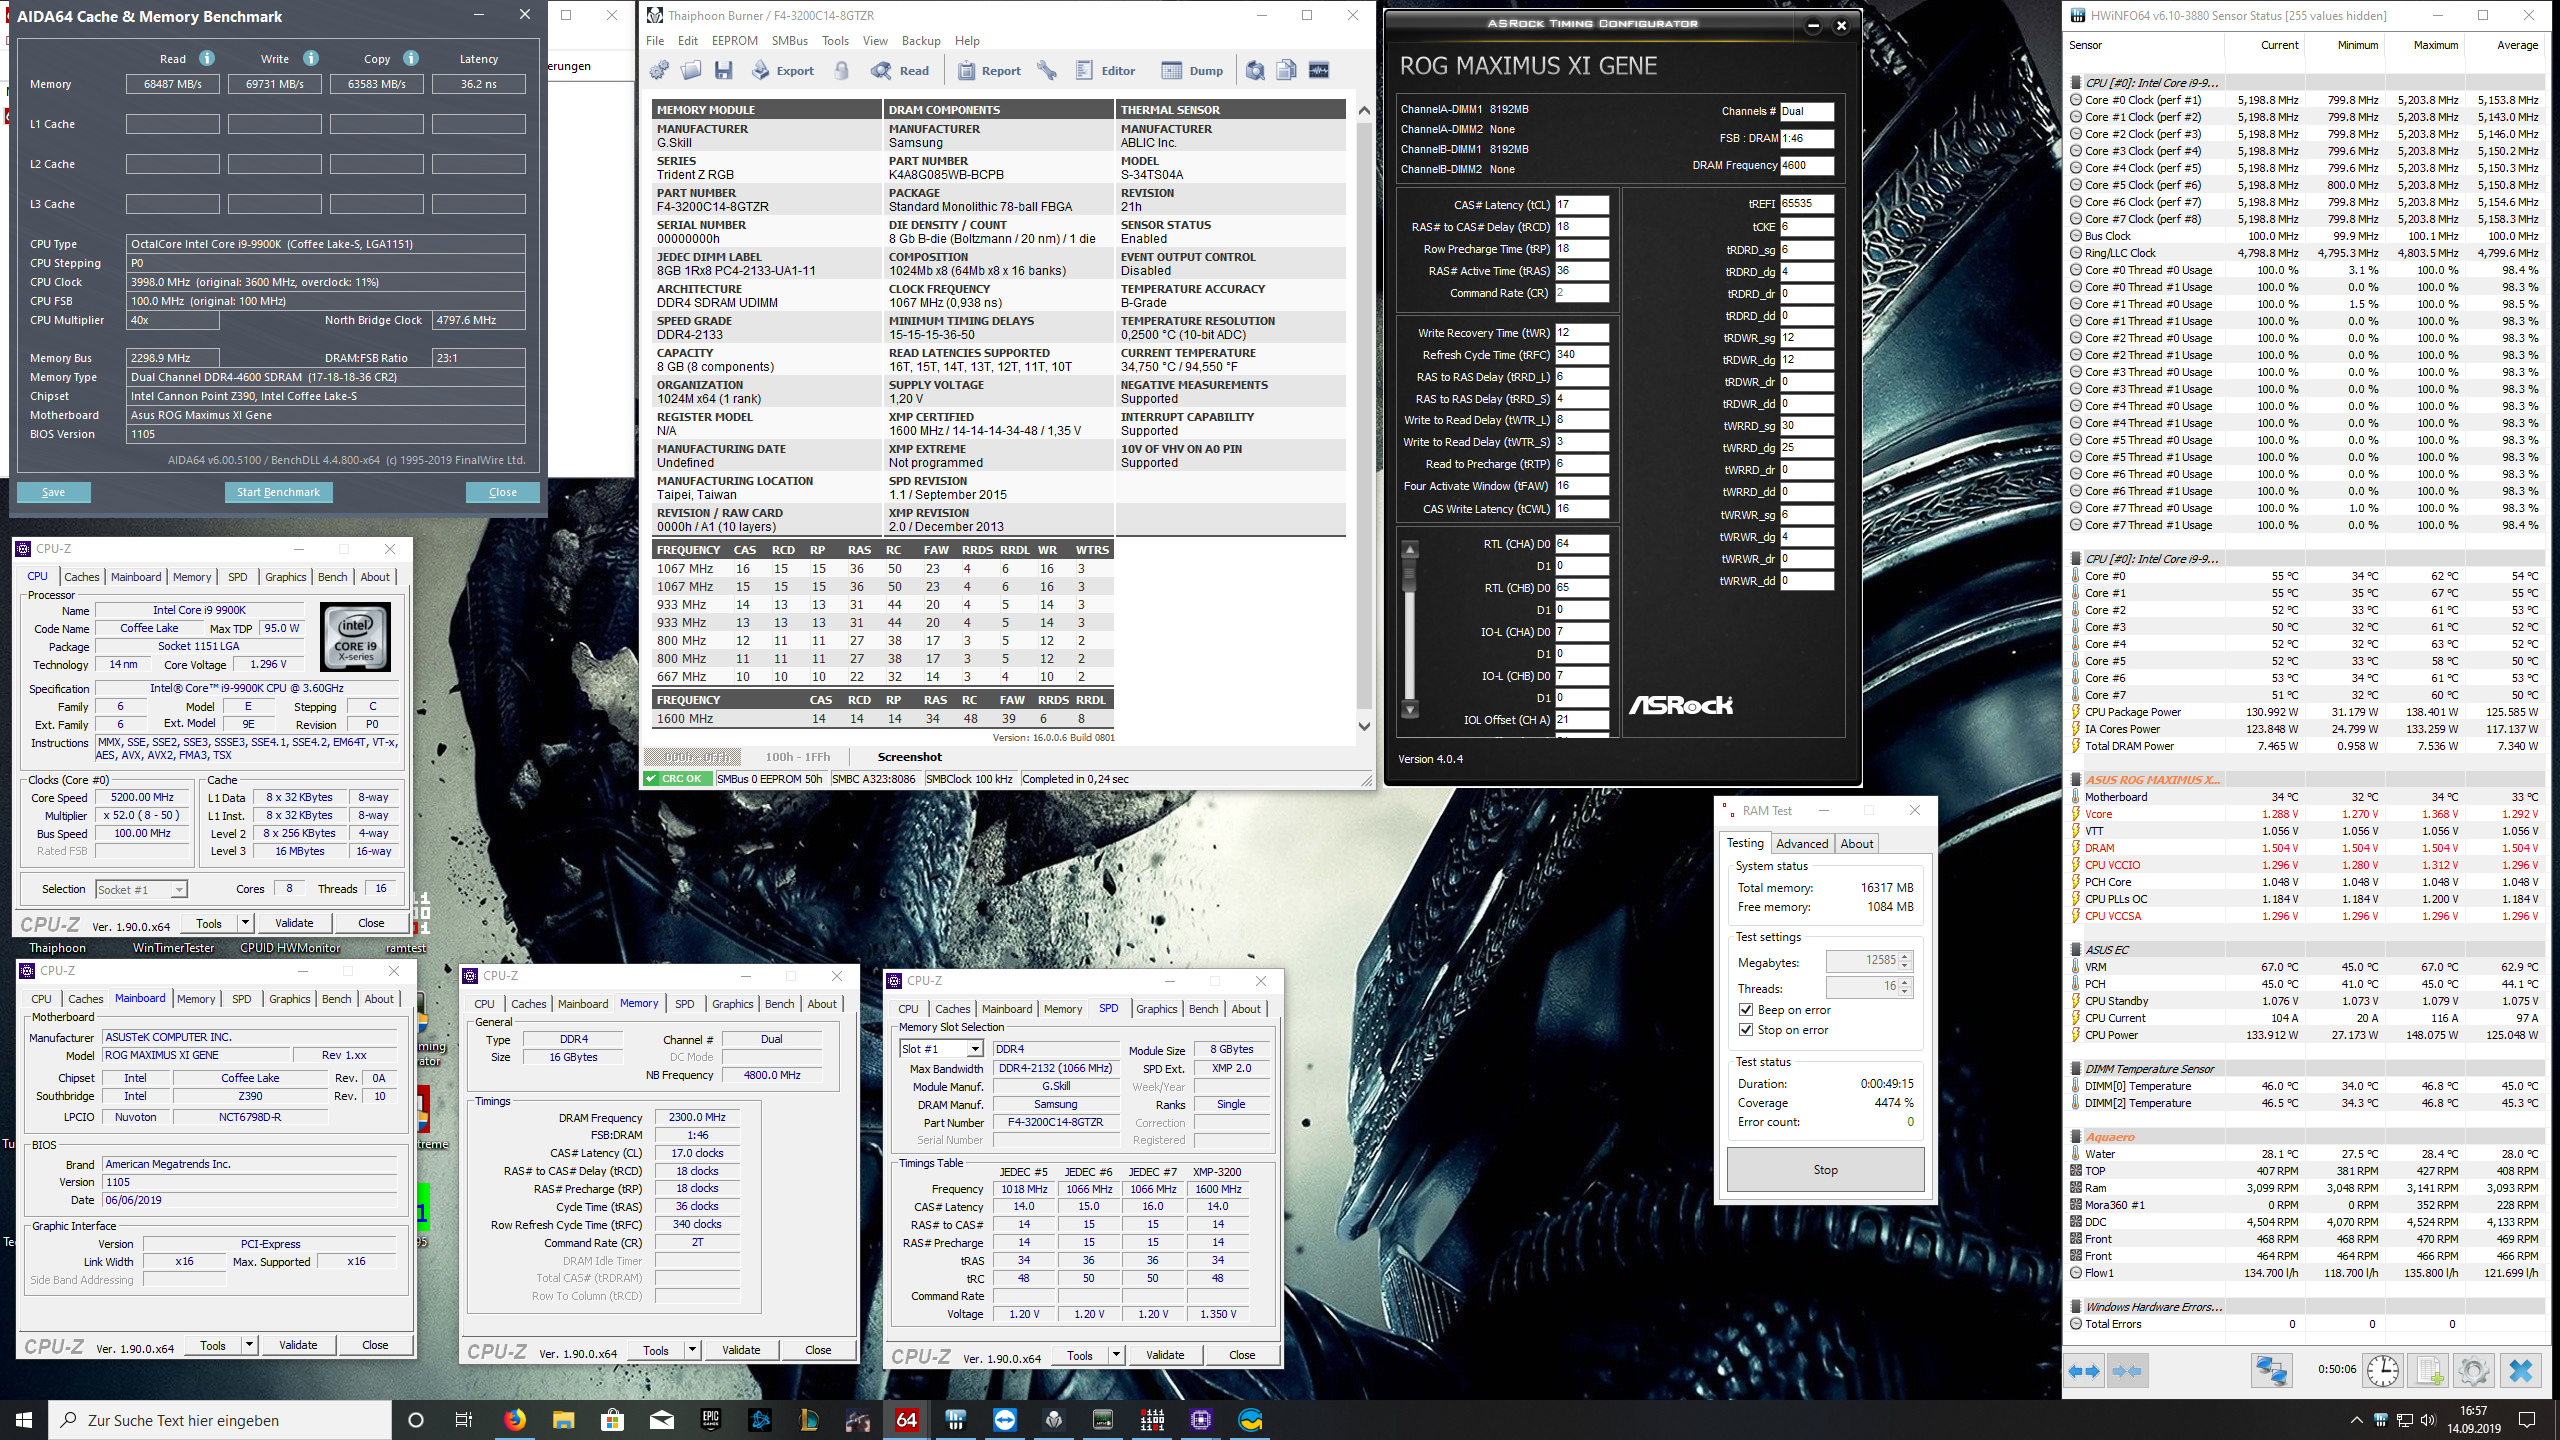Click the Open folder icon in Thaiphoon Burner
This screenshot has width=2560, height=1440.
[x=691, y=70]
